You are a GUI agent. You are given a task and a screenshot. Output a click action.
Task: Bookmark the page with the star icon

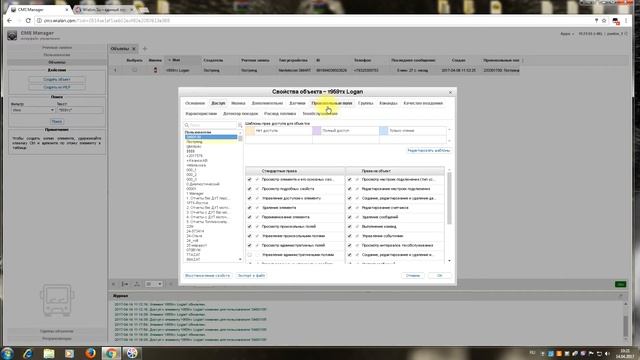tap(604, 20)
